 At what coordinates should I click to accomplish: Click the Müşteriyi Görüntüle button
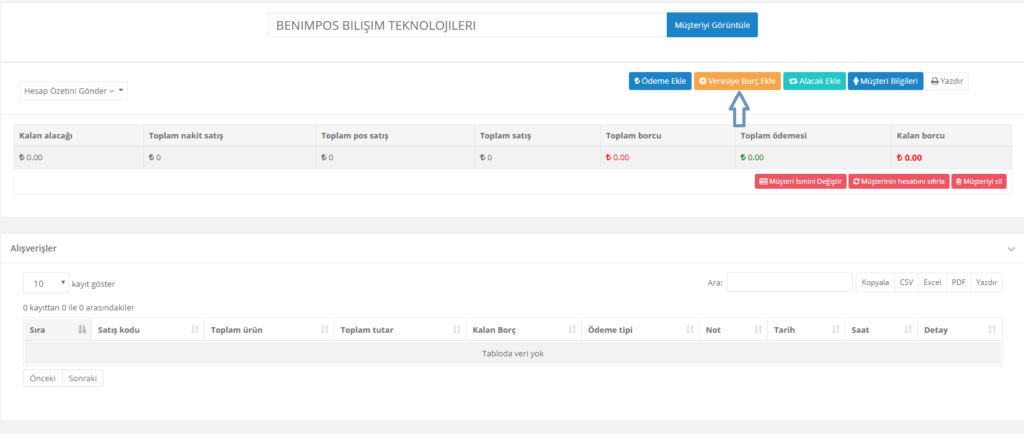coord(712,25)
